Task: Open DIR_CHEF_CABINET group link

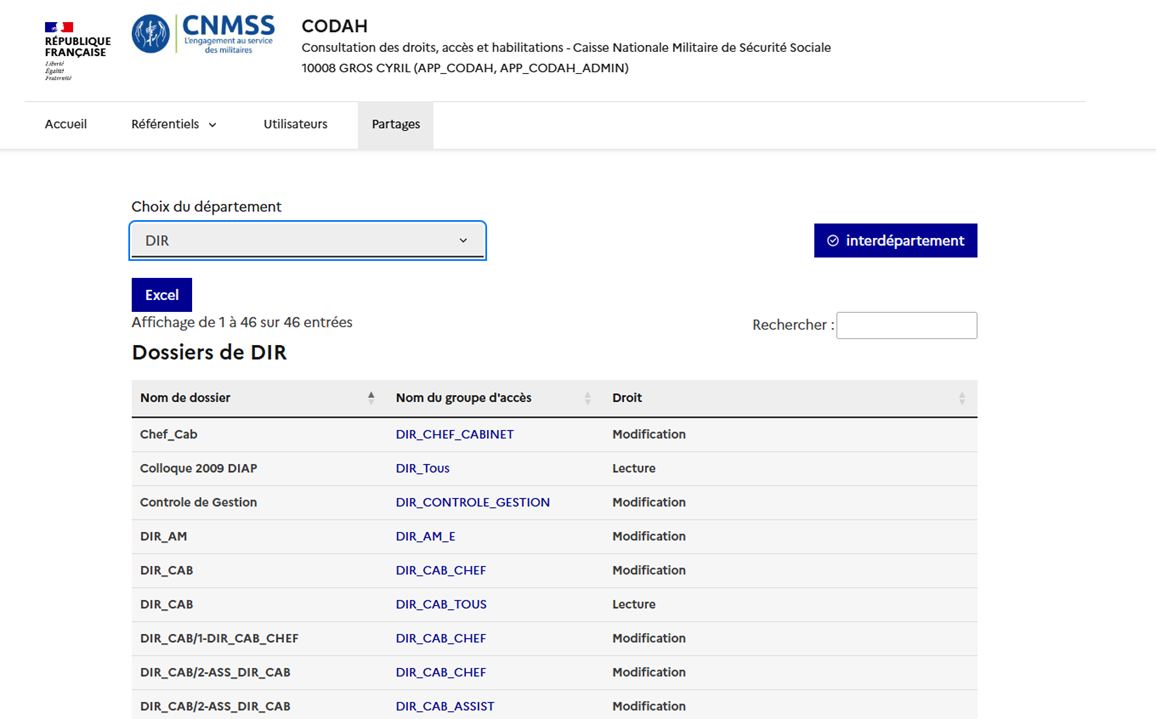Action: click(455, 434)
